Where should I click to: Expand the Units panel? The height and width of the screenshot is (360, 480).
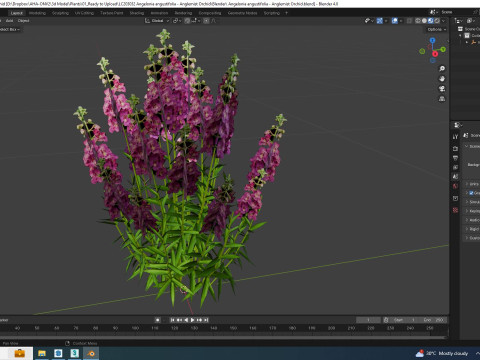(467, 184)
